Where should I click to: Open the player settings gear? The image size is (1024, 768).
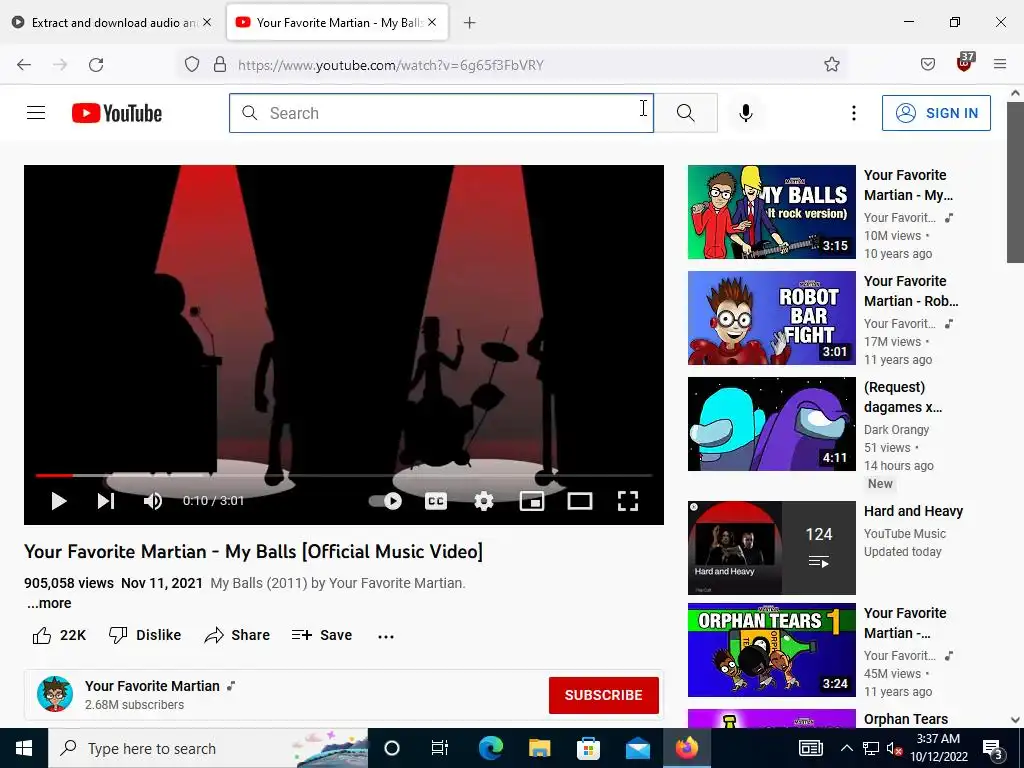click(483, 501)
